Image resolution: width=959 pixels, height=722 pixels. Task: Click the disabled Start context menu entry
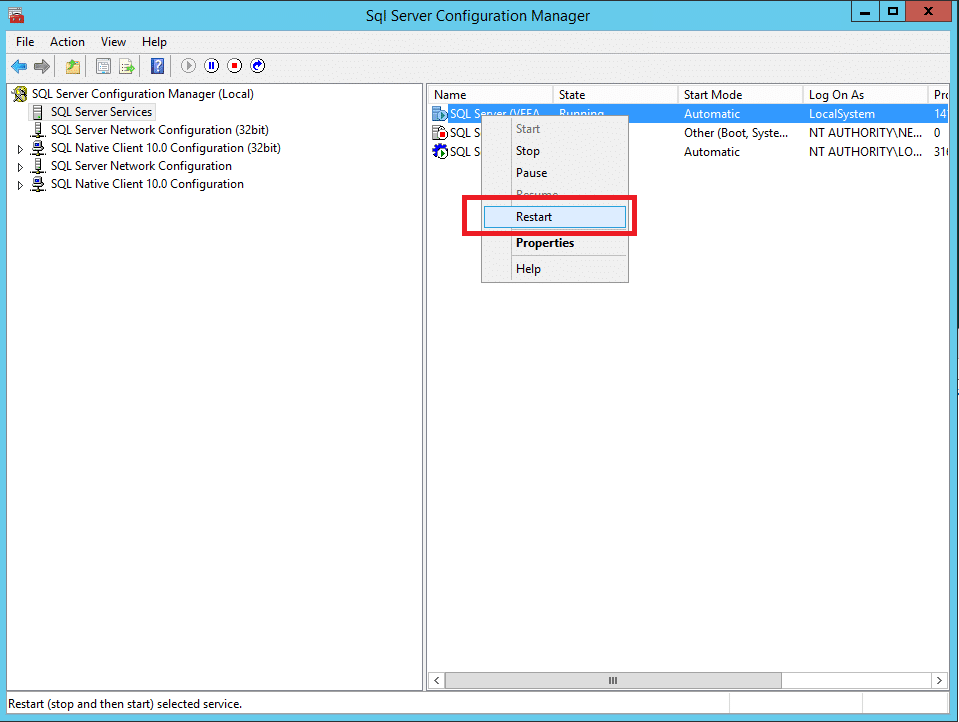(555, 129)
